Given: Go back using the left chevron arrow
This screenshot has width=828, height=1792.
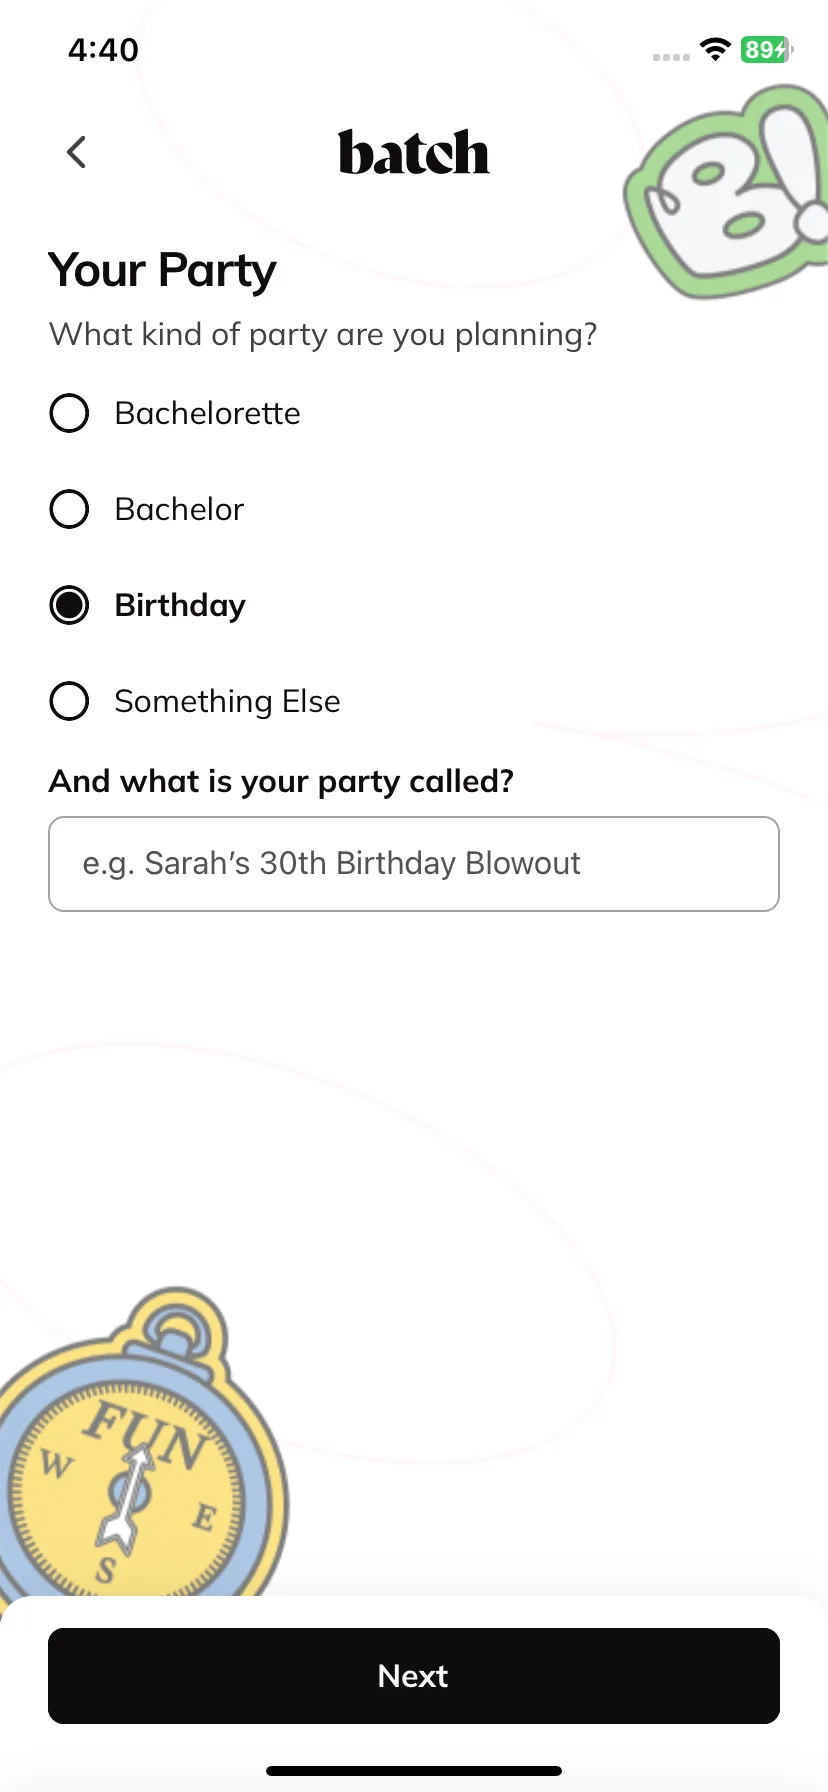Looking at the screenshot, I should click(x=76, y=153).
